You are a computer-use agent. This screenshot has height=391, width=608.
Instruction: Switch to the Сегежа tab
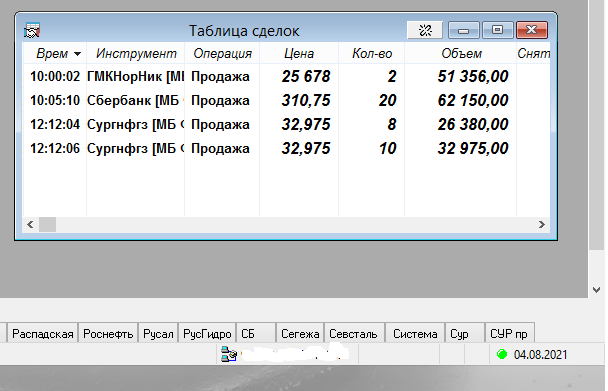point(300,334)
